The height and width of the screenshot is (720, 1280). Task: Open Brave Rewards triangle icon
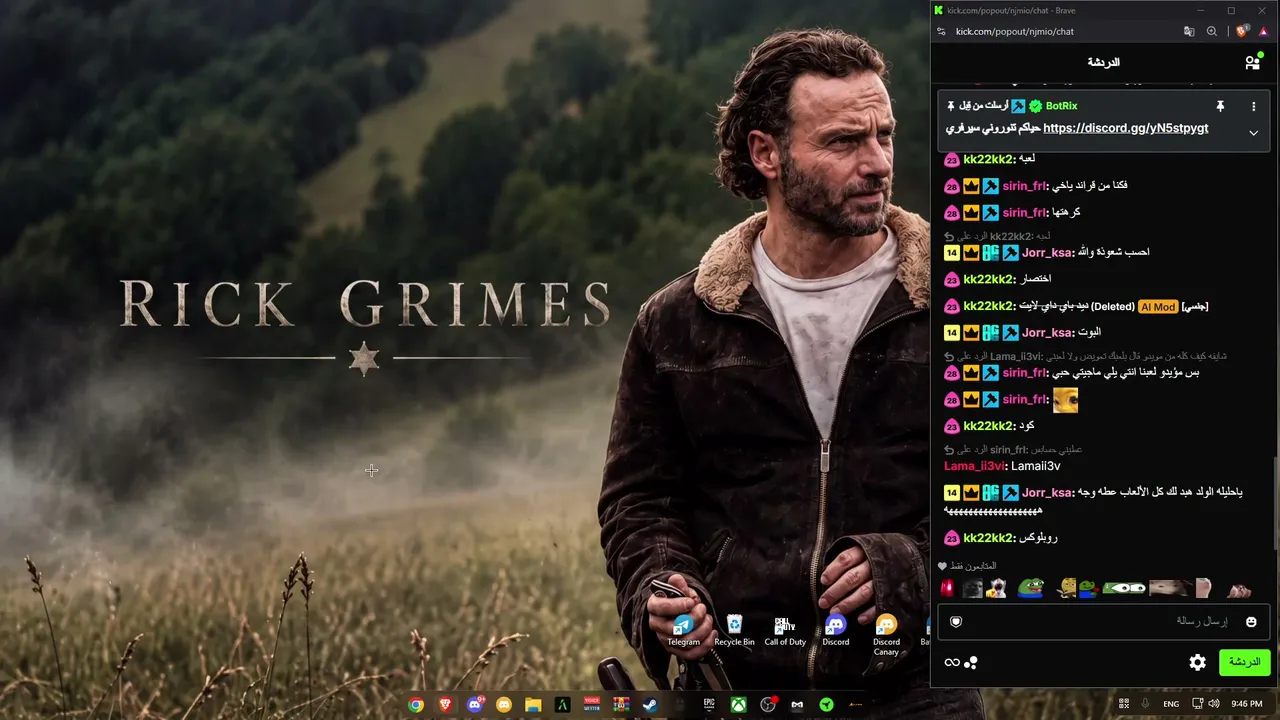pyautogui.click(x=1263, y=31)
